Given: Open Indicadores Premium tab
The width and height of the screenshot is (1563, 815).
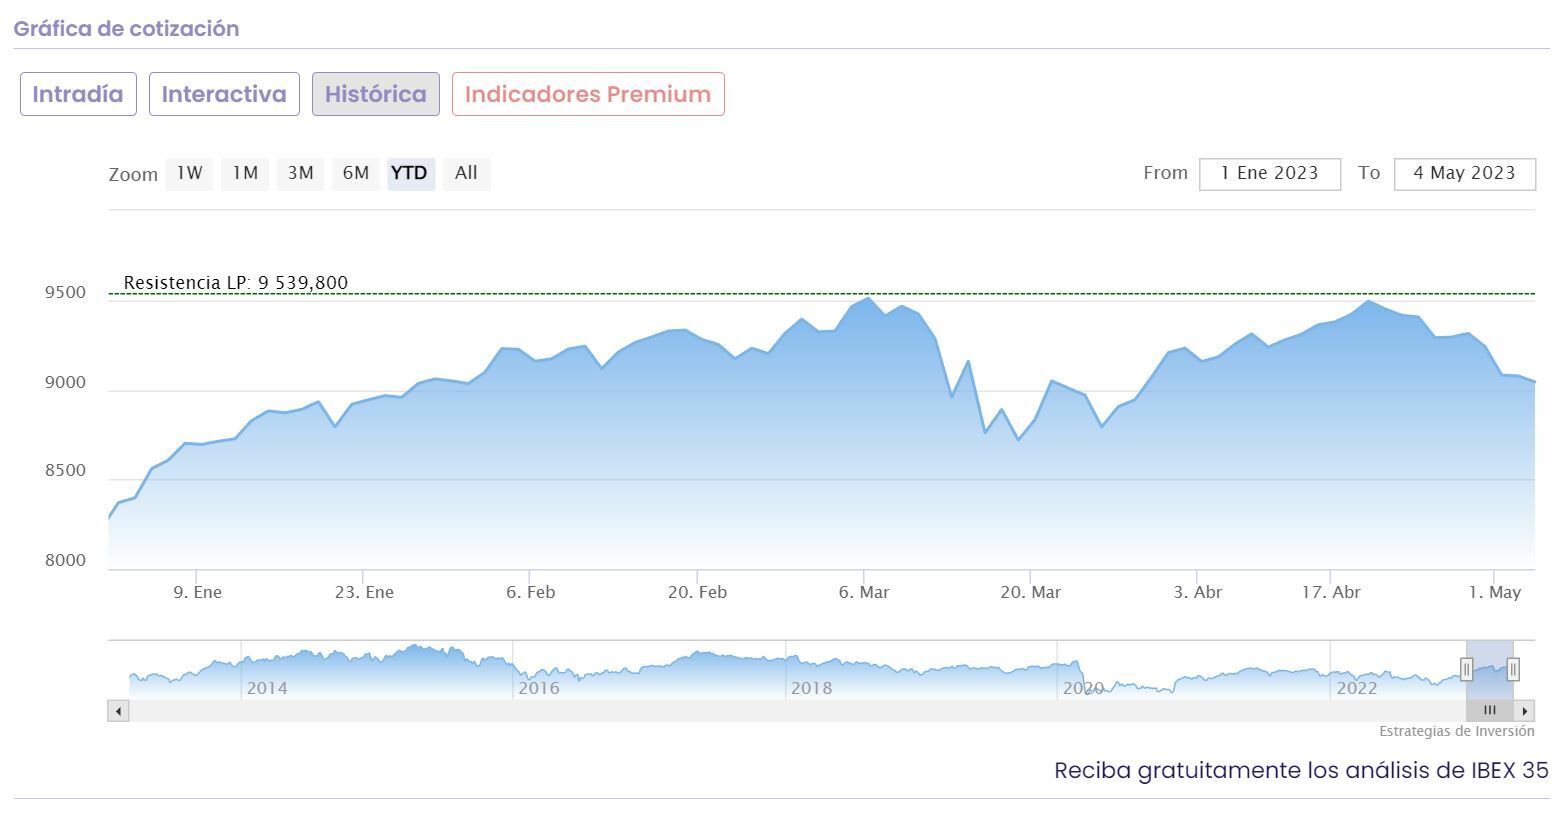Looking at the screenshot, I should 588,94.
